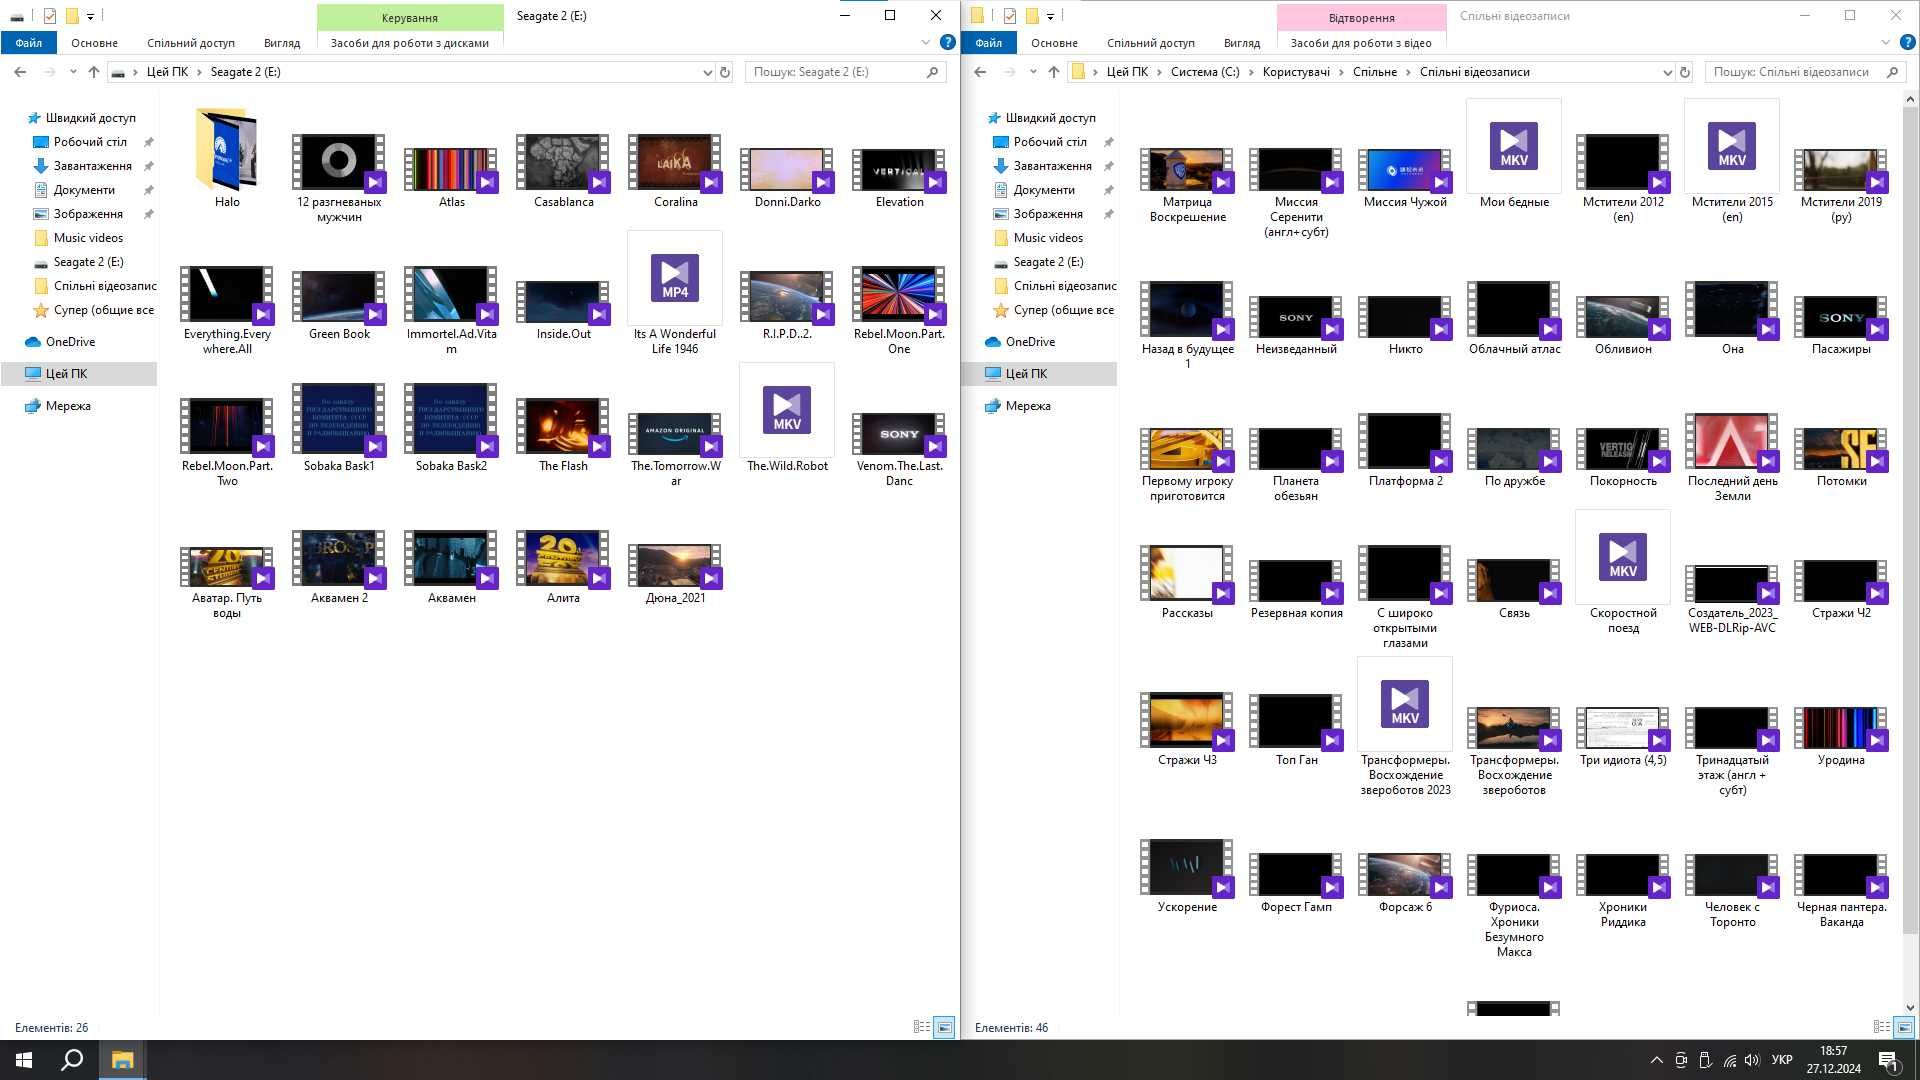Open Засоби для роботи з дисками tab

(x=410, y=43)
